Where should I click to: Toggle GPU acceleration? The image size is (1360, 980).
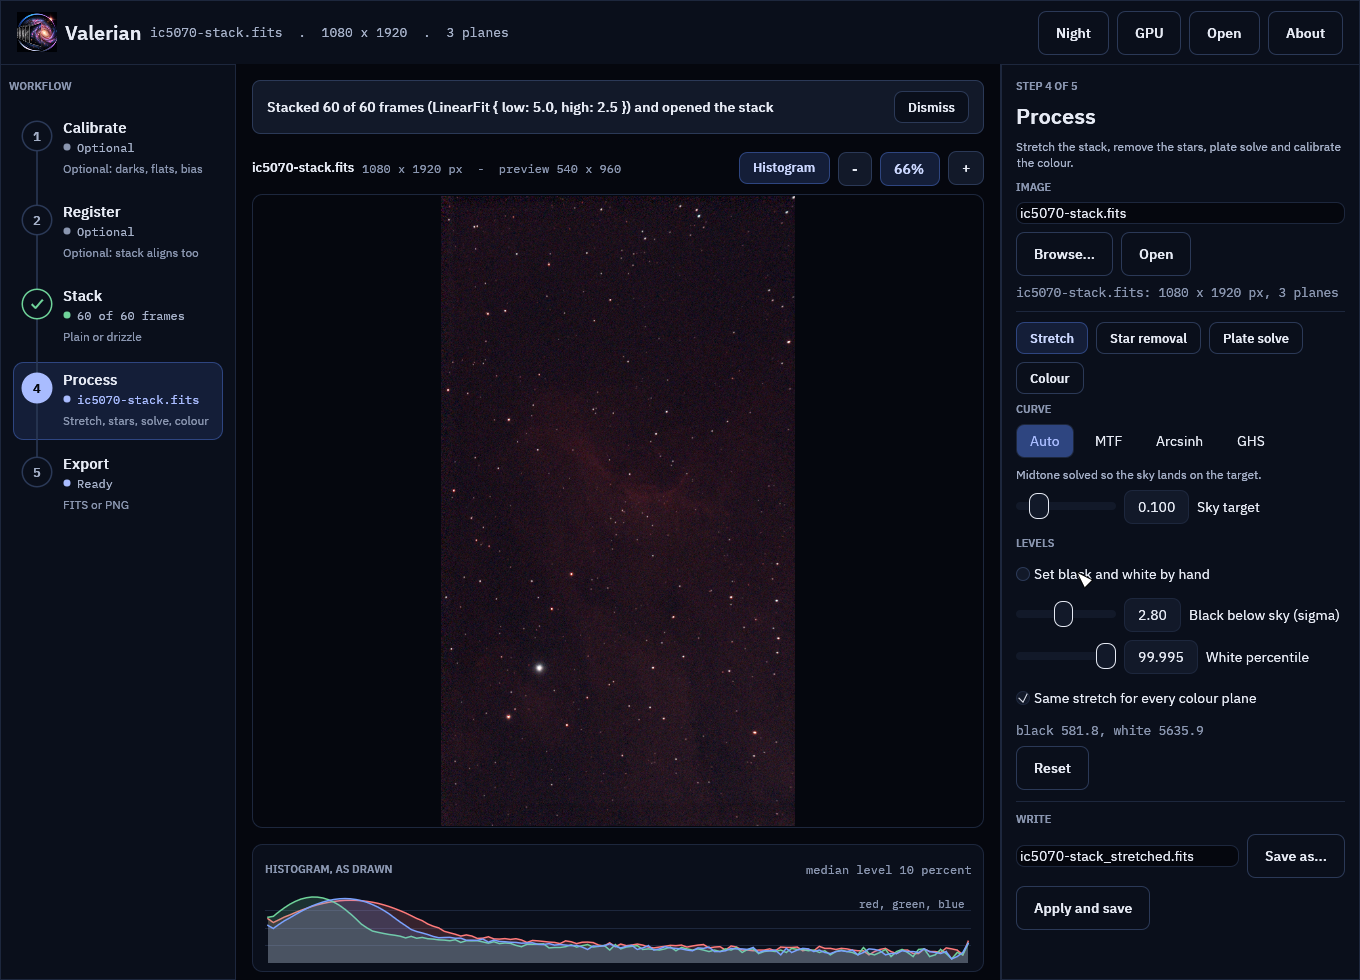pyautogui.click(x=1149, y=33)
